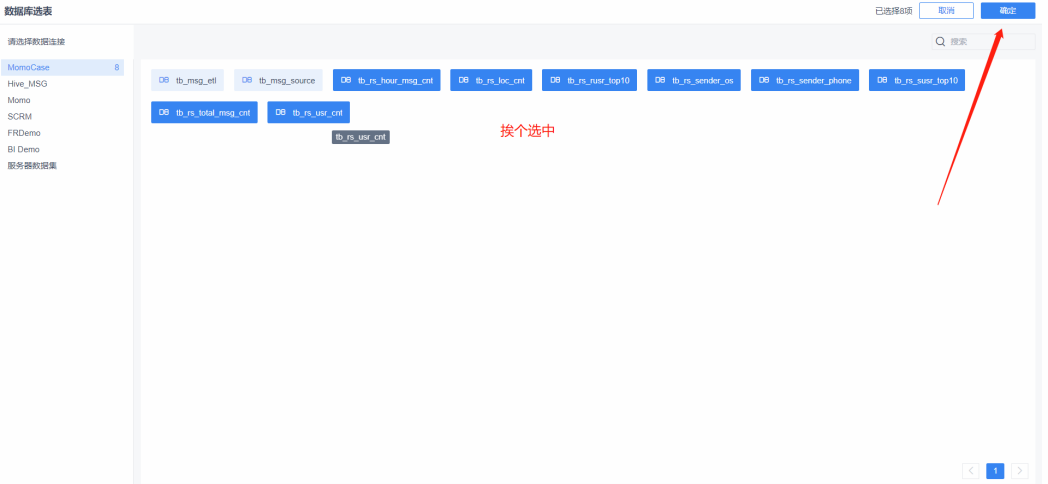The image size is (1048, 484).
Task: Deselect the tb_rs_total_msg_cnt table
Action: pyautogui.click(x=205, y=112)
